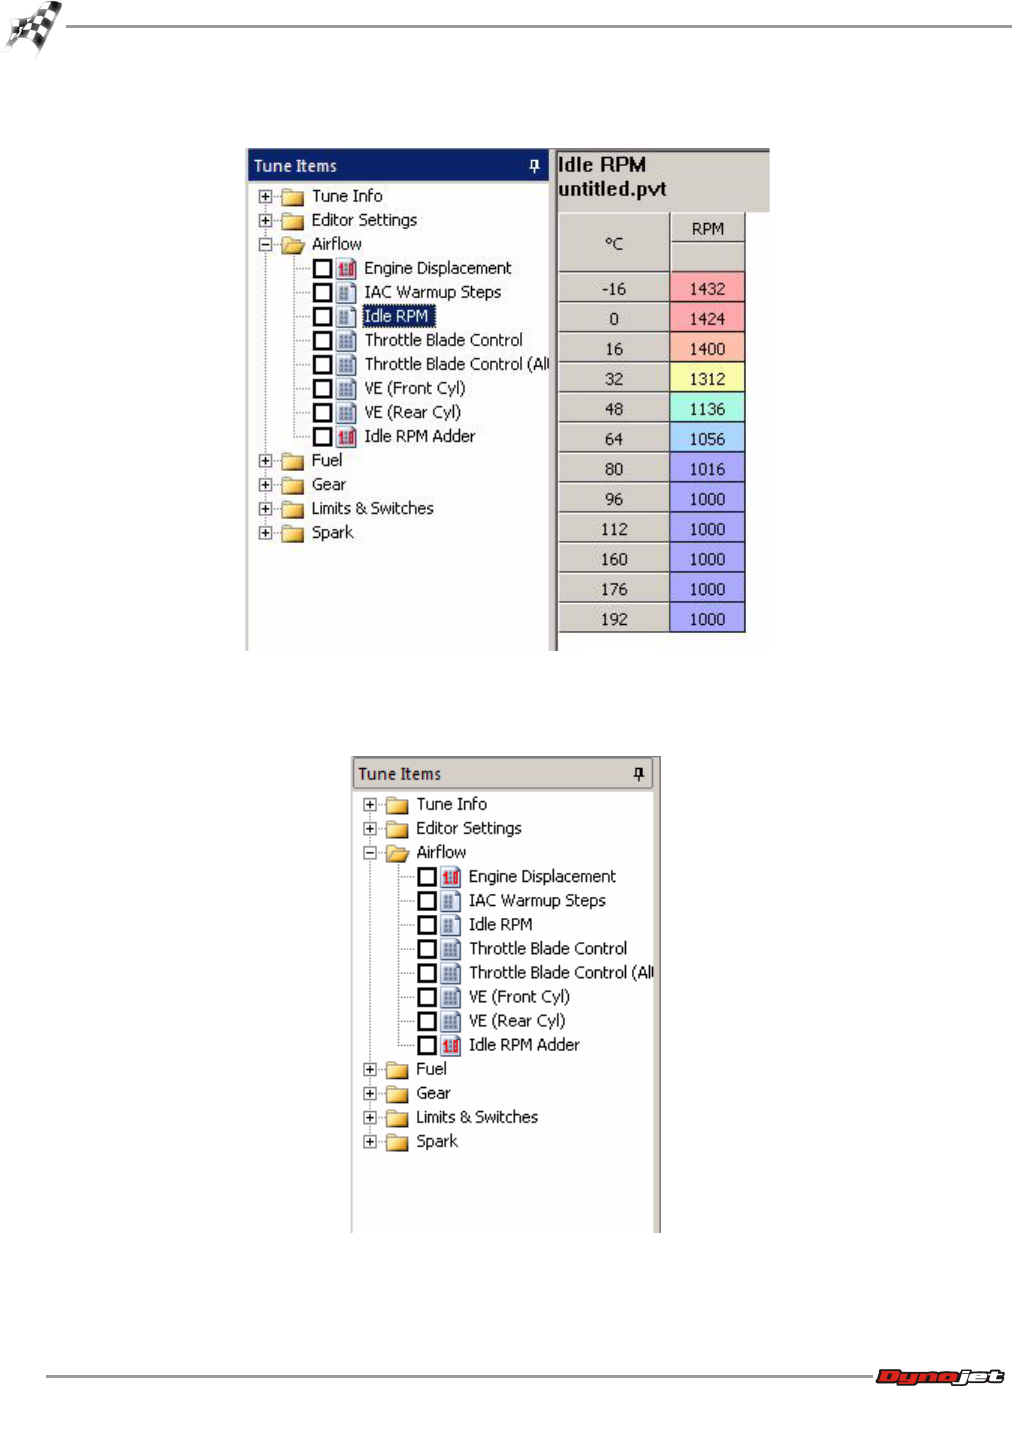Select RPM cell 1424 at 0 °C

click(x=707, y=319)
